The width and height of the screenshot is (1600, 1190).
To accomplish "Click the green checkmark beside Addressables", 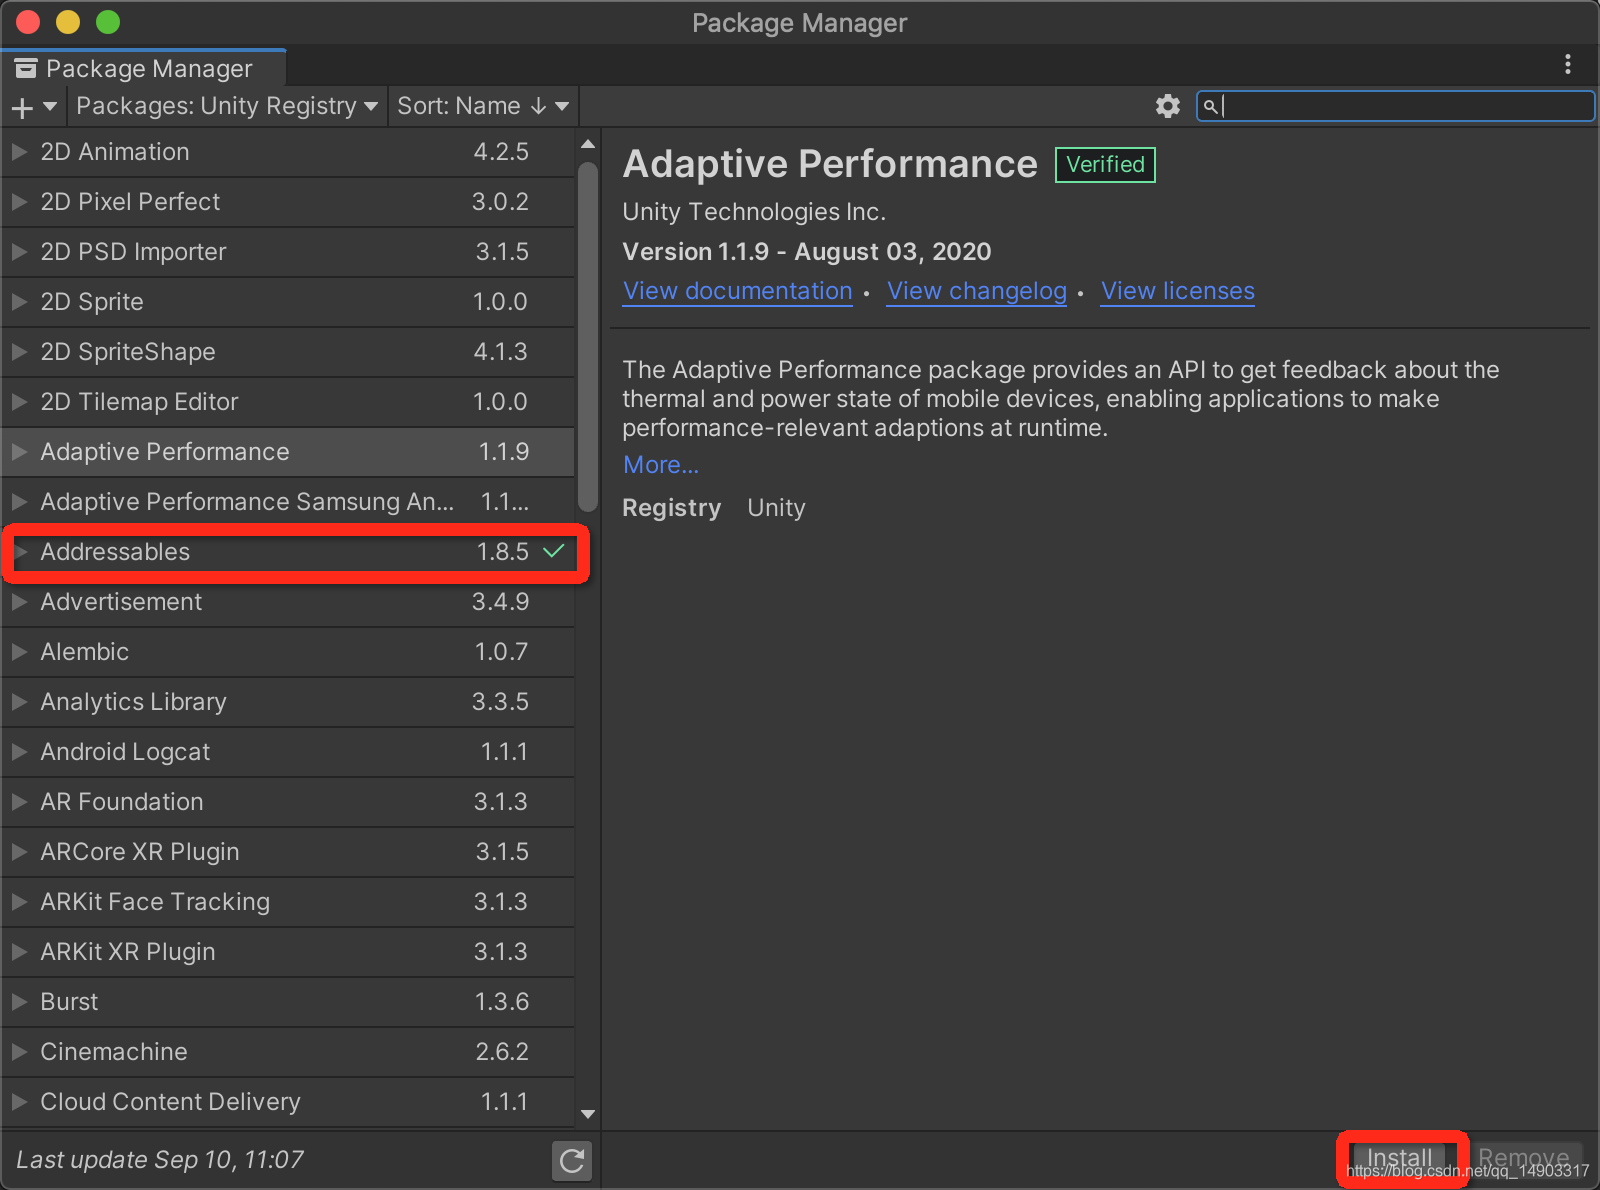I will point(556,551).
